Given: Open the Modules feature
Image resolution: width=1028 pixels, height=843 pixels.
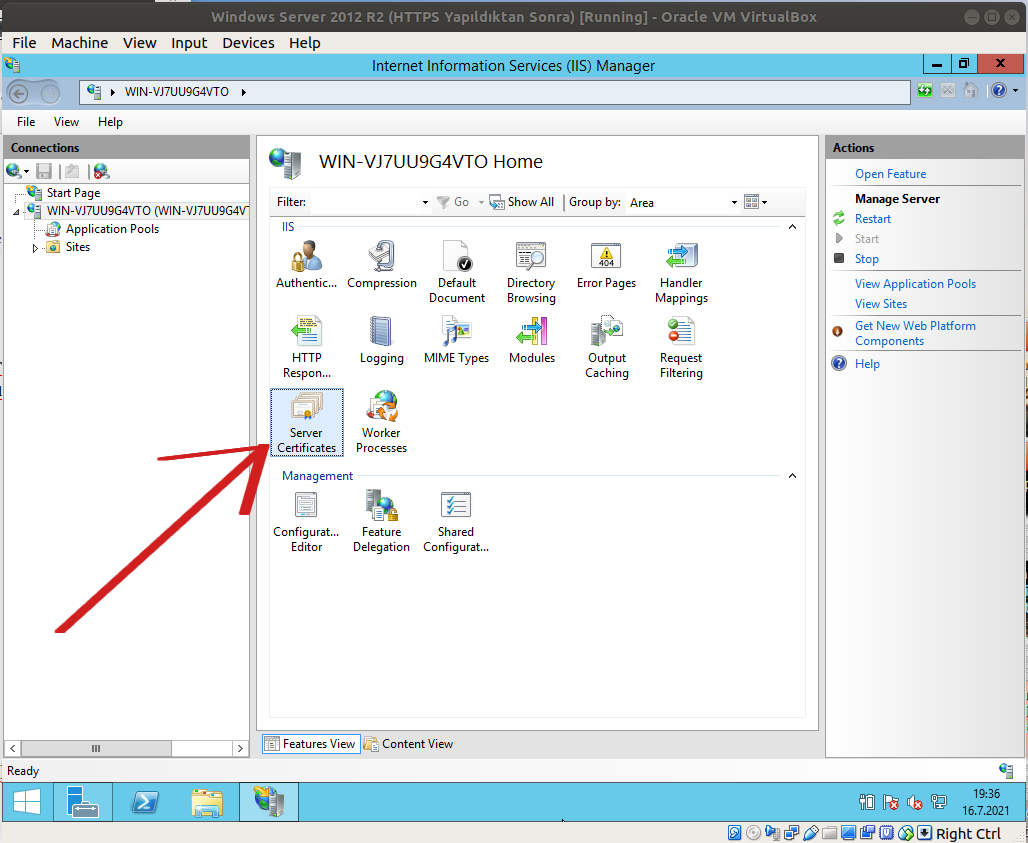Looking at the screenshot, I should [x=532, y=340].
